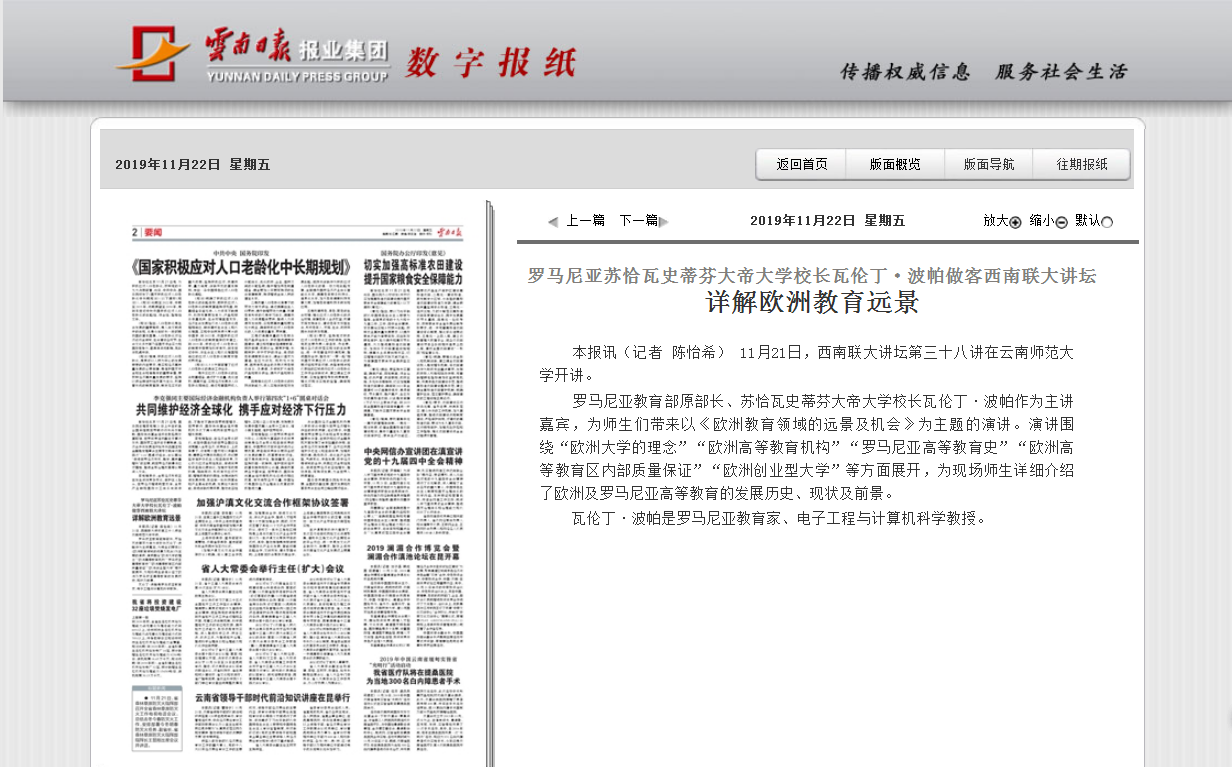Click the Yunnan Daily Press Group logo

pos(250,55)
